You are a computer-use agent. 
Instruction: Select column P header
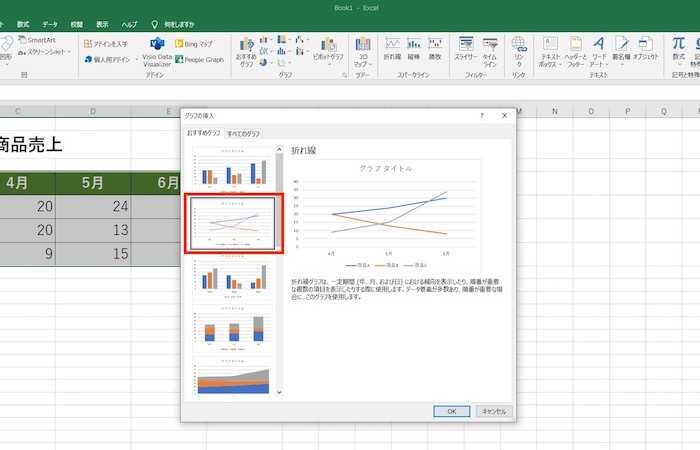pos(627,111)
